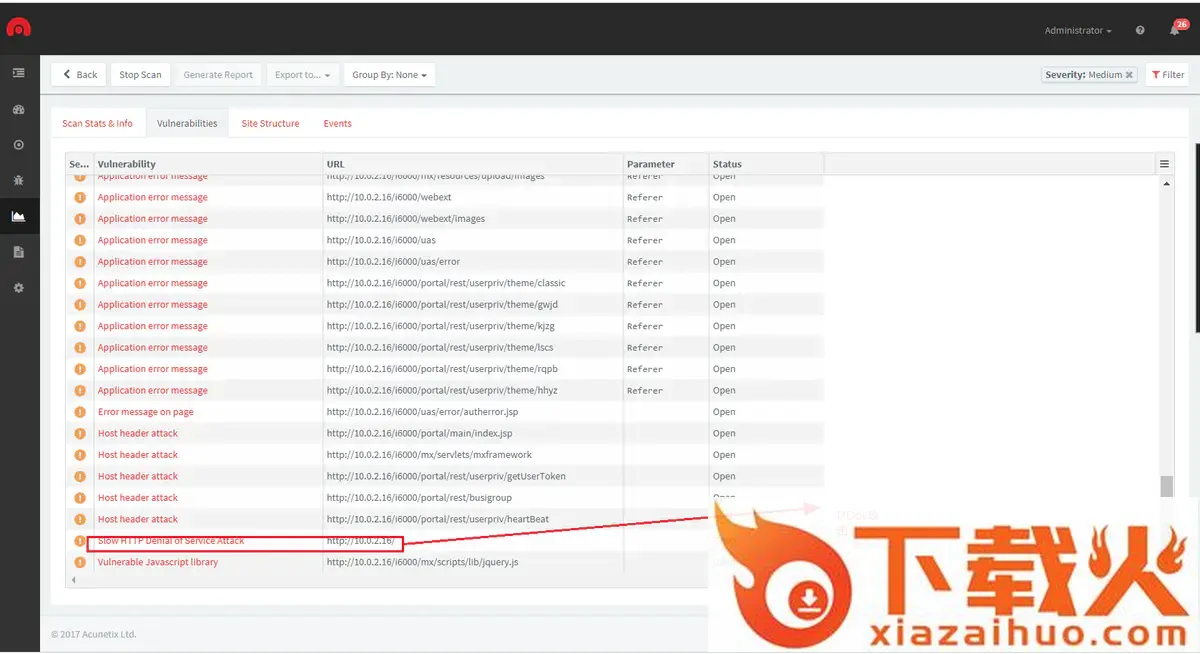Image resolution: width=1200 pixels, height=654 pixels.
Task: Expand the Administrator account dropdown
Action: point(1078,31)
